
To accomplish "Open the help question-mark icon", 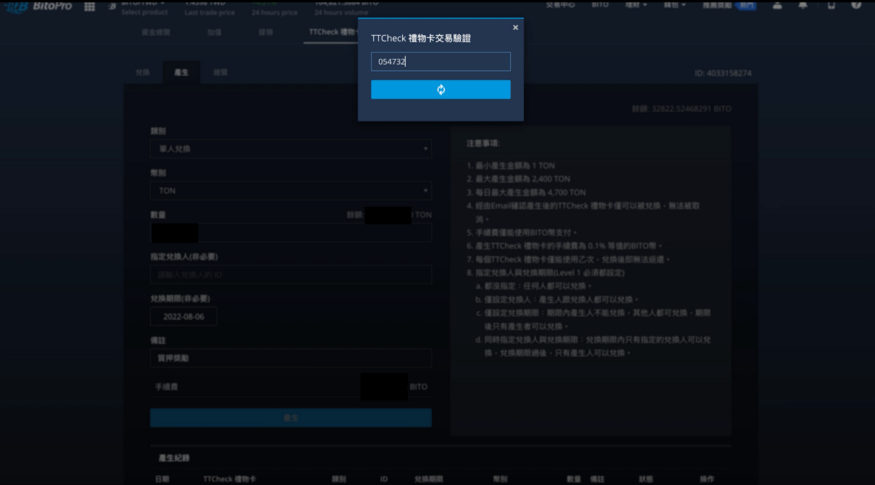I will click(856, 5).
